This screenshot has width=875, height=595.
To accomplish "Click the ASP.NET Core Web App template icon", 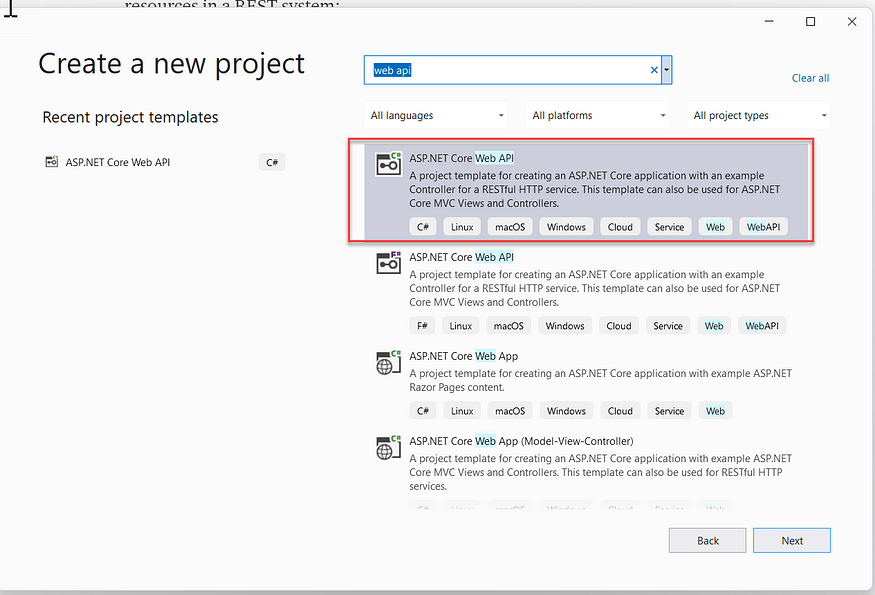I will 388,363.
